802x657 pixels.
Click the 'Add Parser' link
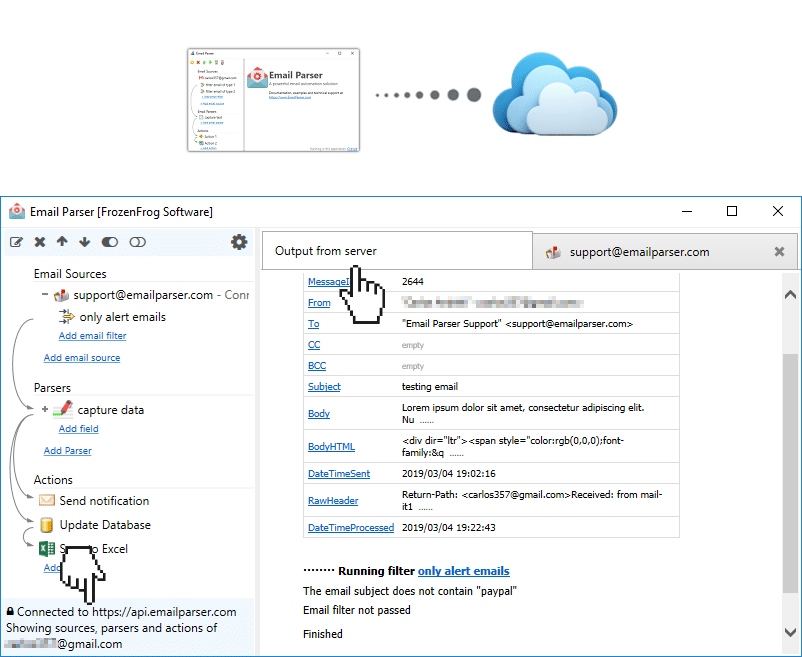68,451
